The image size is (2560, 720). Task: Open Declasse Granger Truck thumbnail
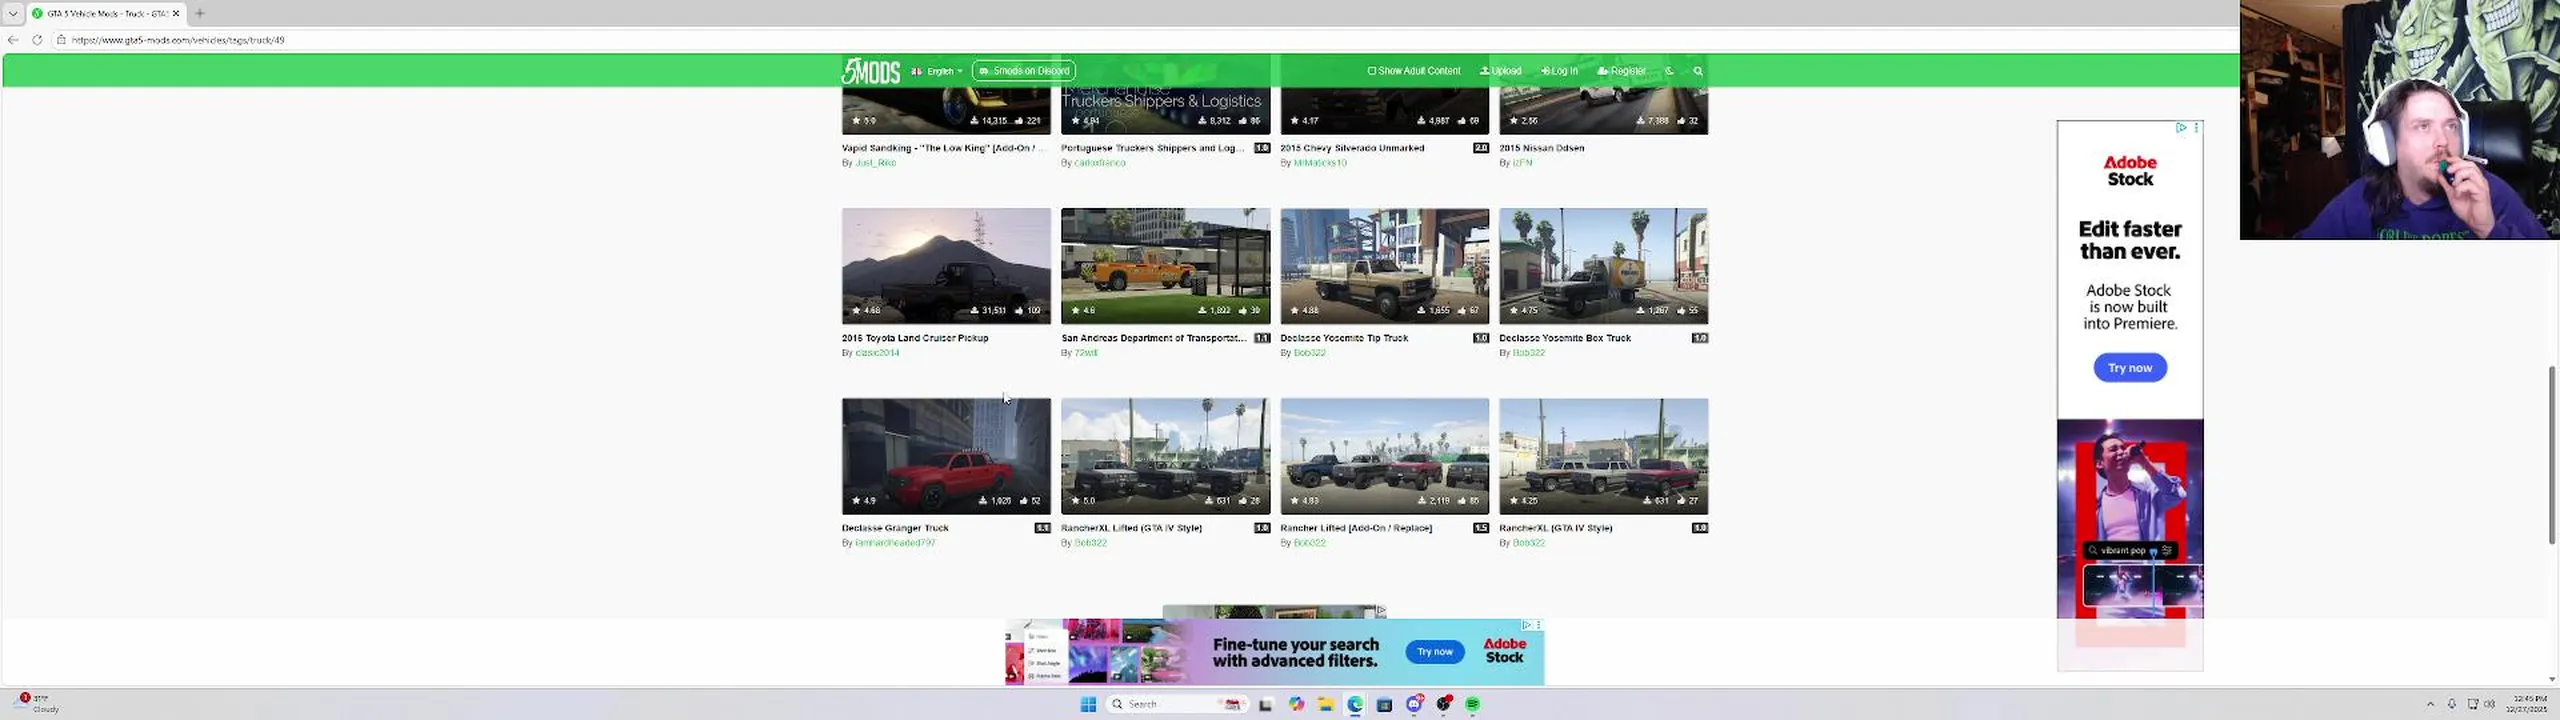coord(946,456)
